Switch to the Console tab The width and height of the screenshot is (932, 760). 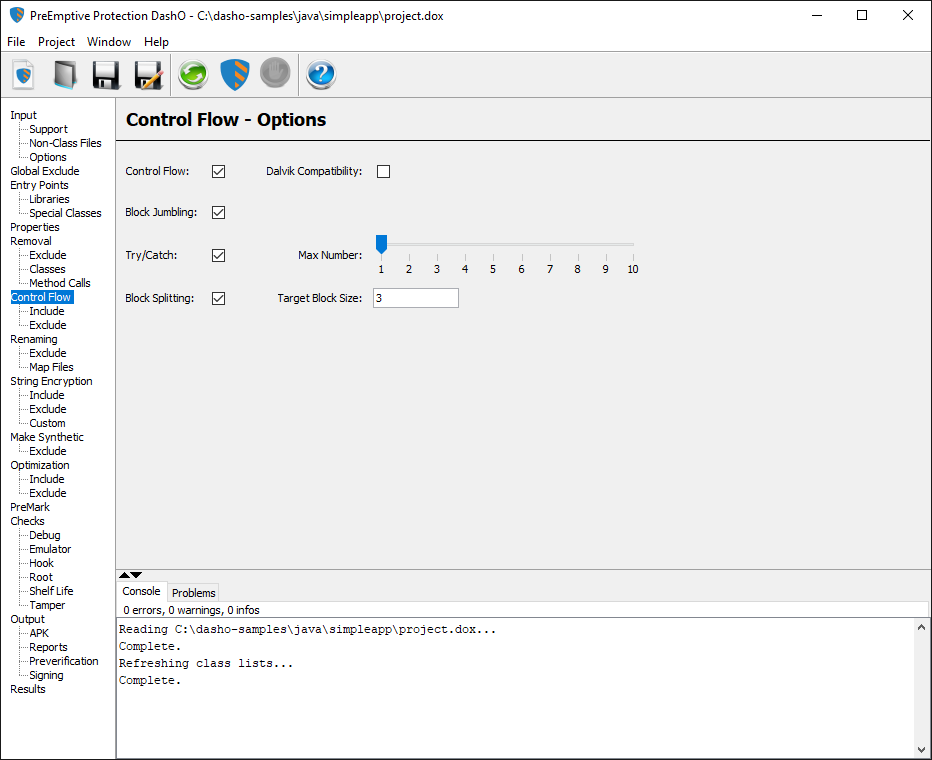coord(141,591)
